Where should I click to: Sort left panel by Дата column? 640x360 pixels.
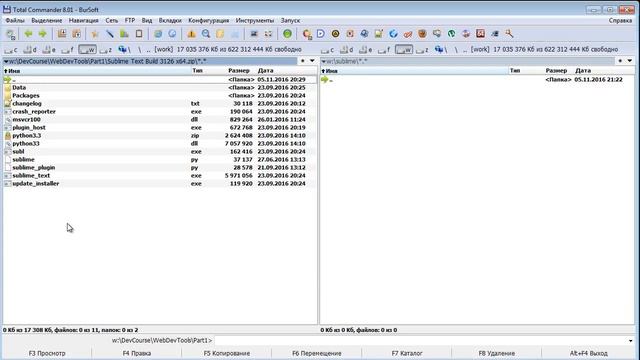click(x=265, y=71)
